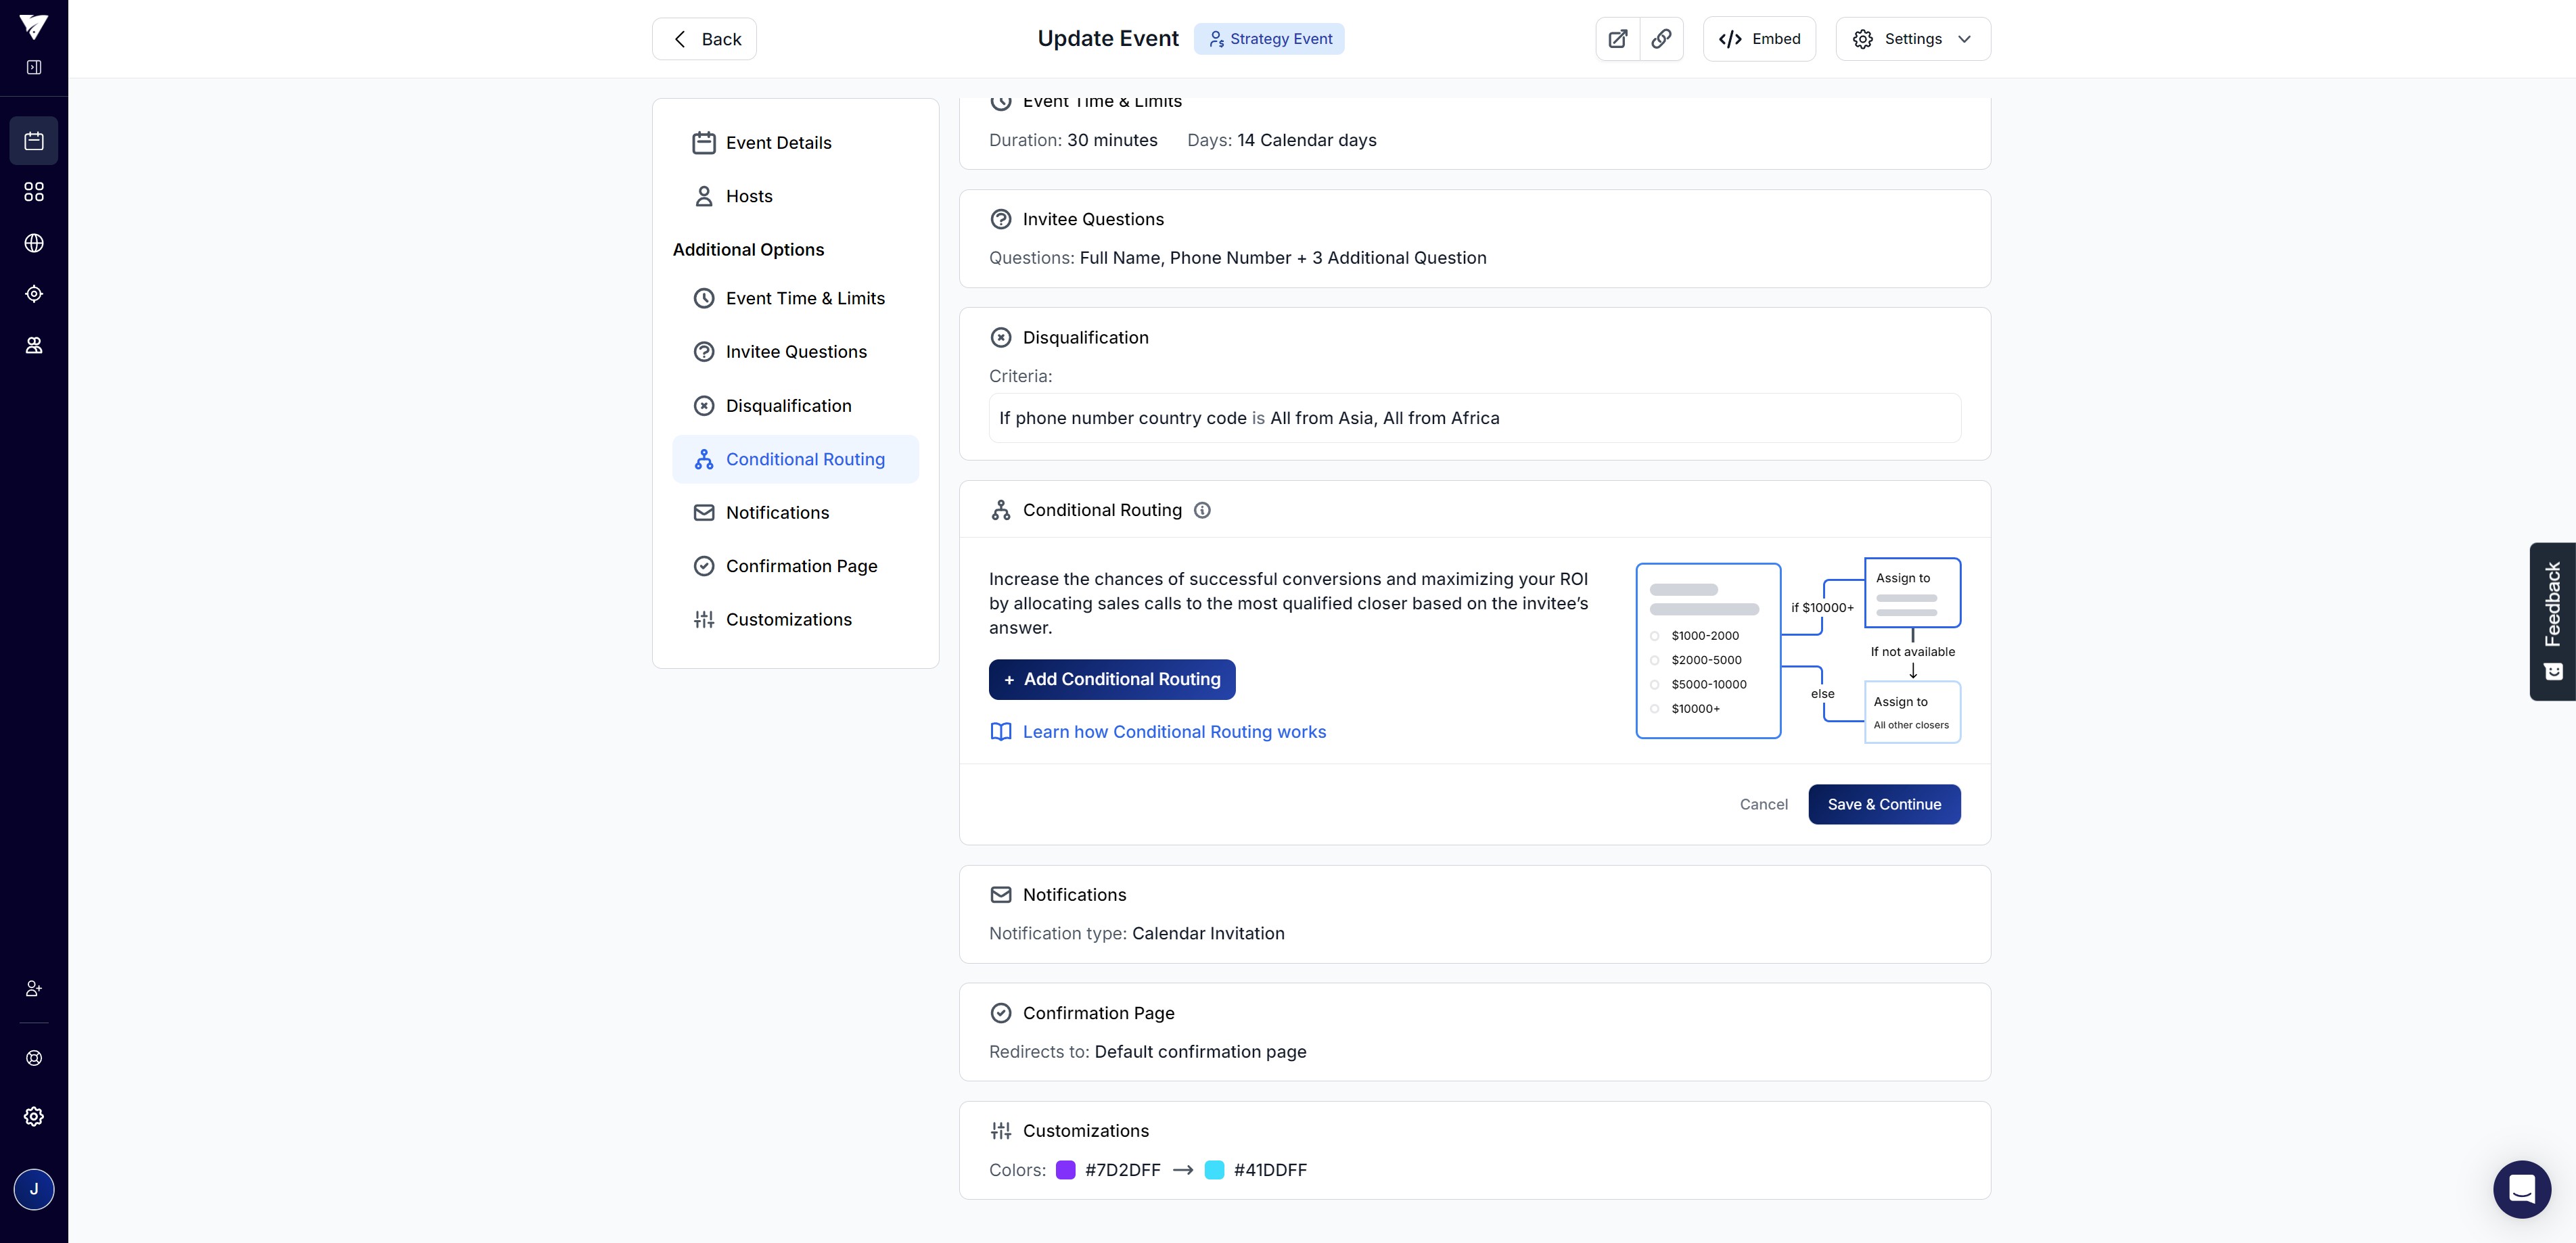Screen dimensions: 2576x1243
Task: Select the $5000-10000 radio option
Action: [1654, 685]
